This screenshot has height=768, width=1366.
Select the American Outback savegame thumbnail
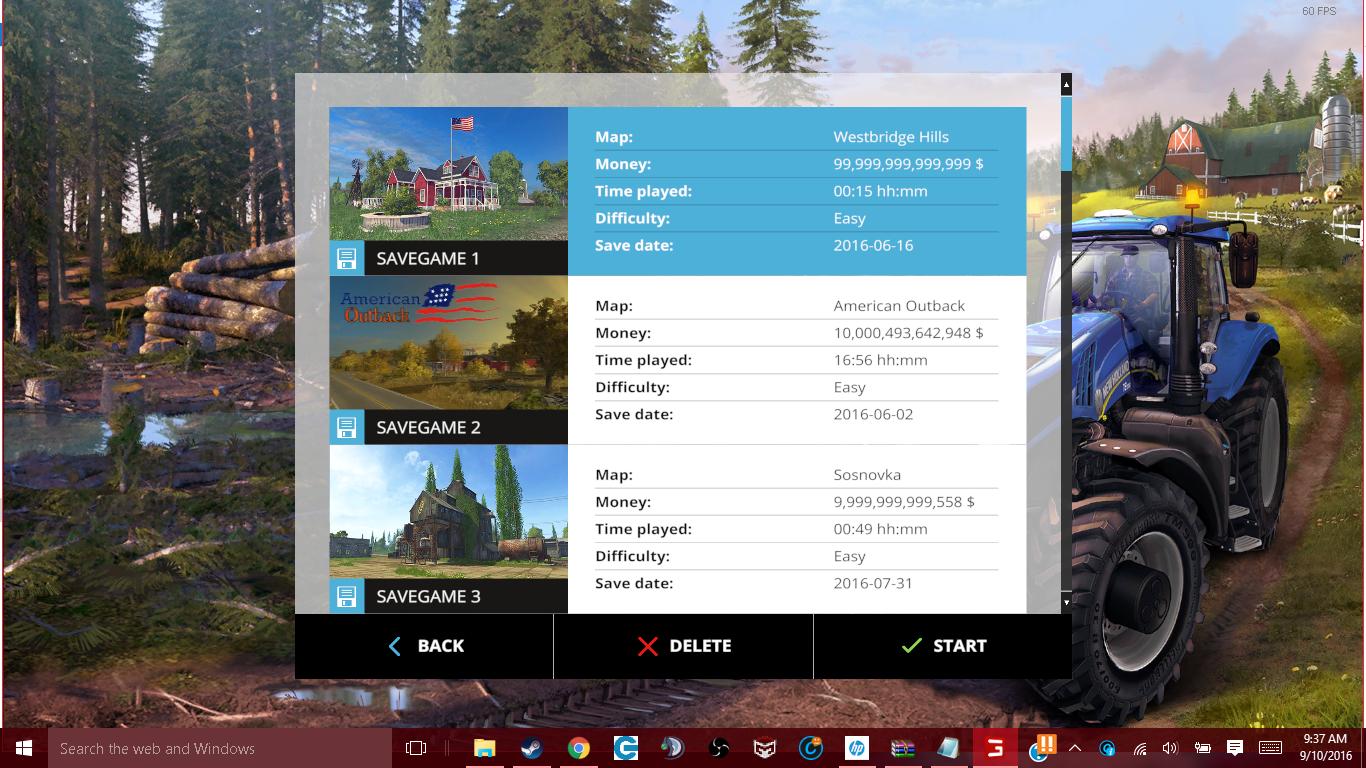tap(448, 343)
